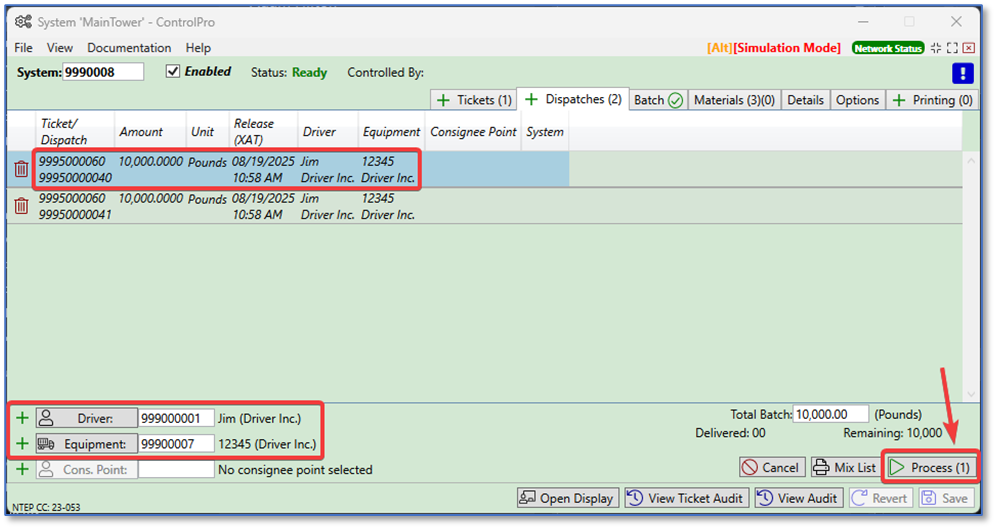Delete the first dispatch row with trash icon
996x529 pixels.
coord(21,169)
